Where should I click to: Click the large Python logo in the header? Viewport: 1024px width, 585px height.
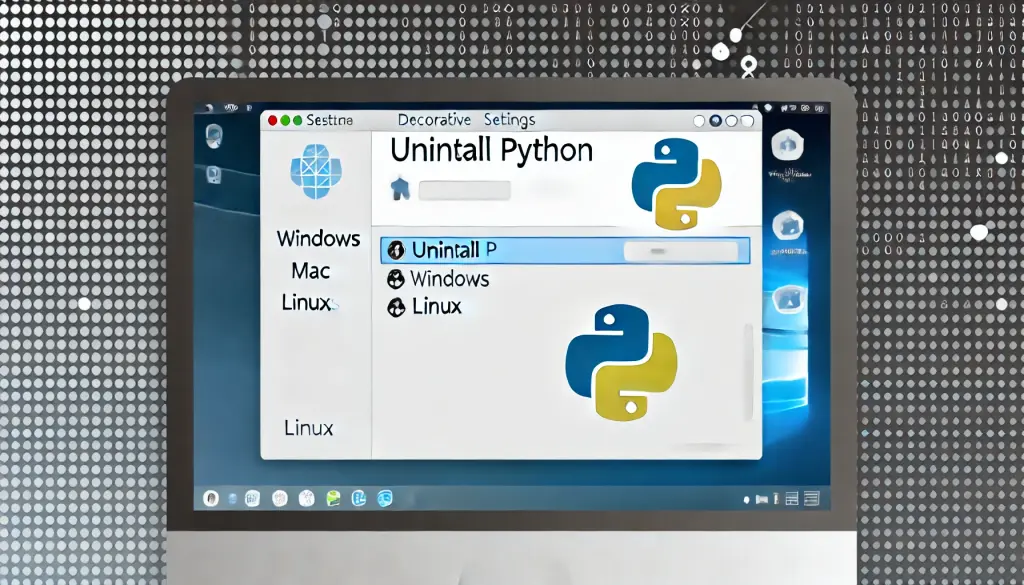click(677, 184)
